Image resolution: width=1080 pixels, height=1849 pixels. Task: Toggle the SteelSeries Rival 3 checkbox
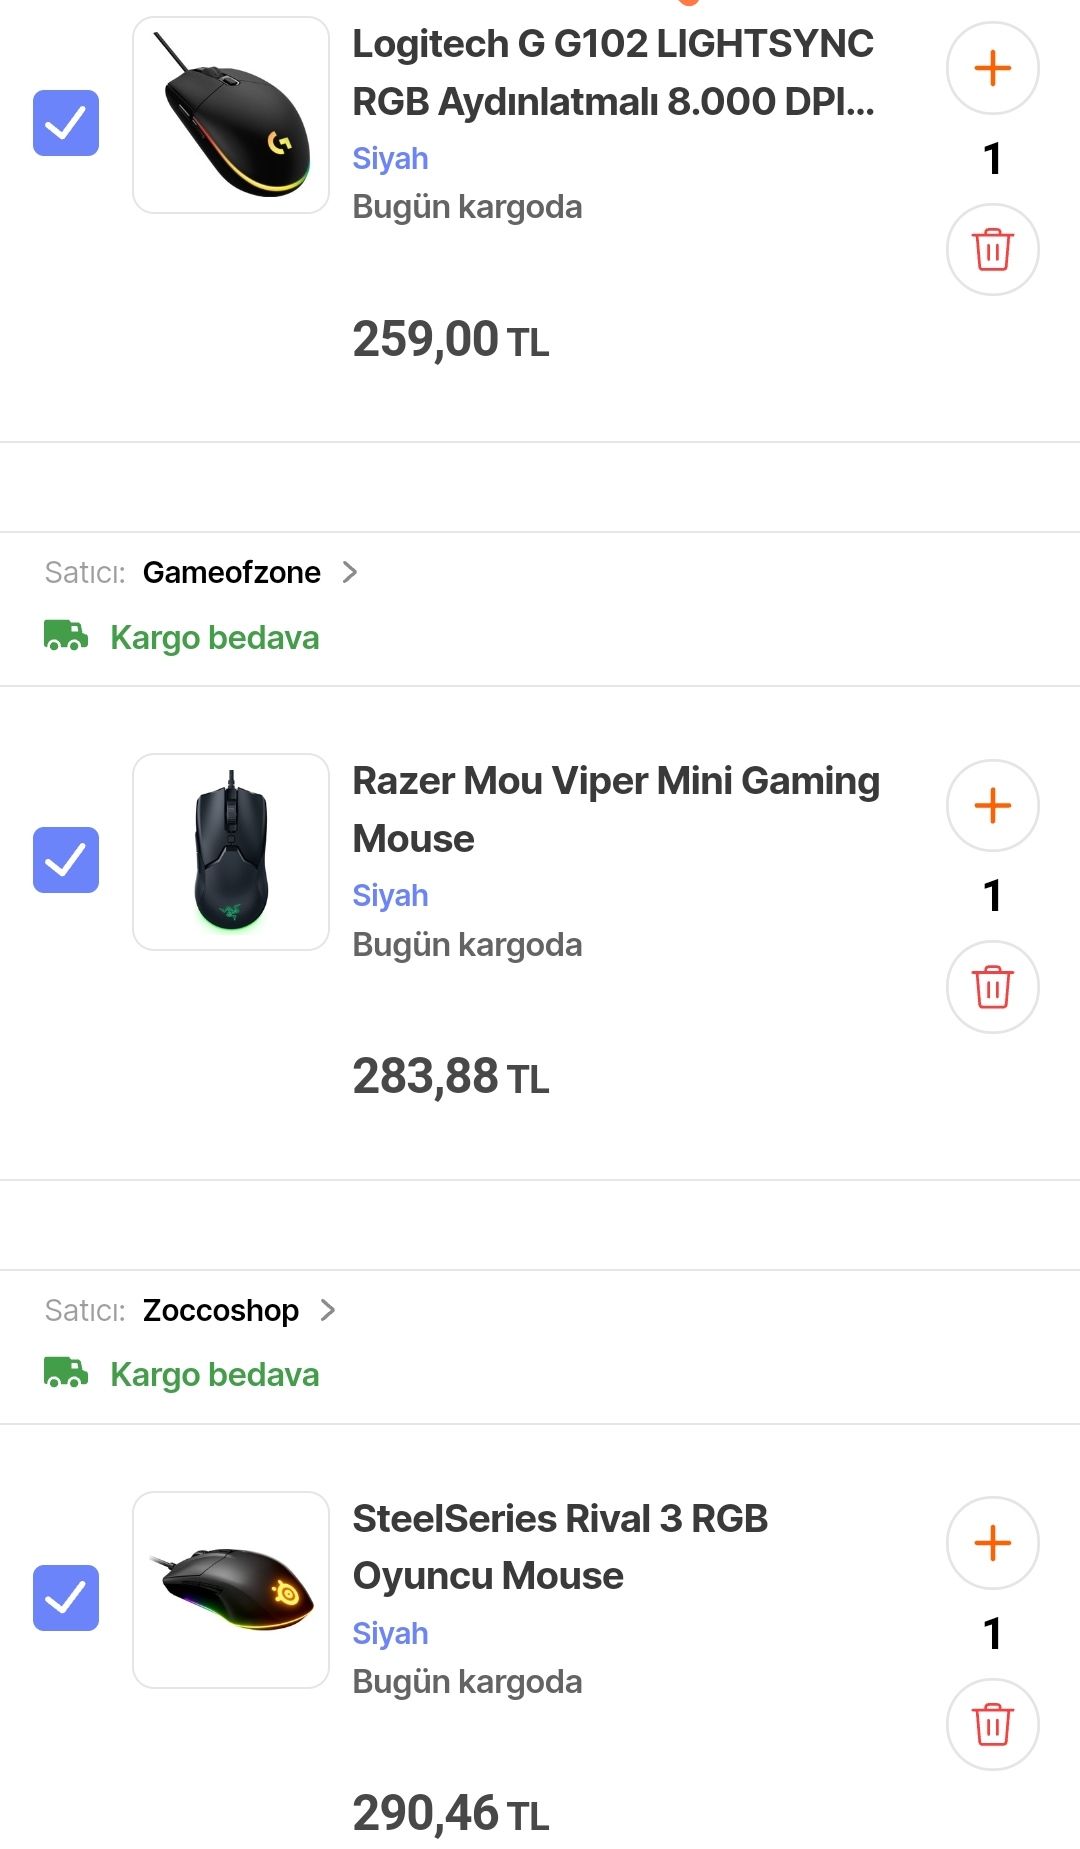coord(66,1597)
